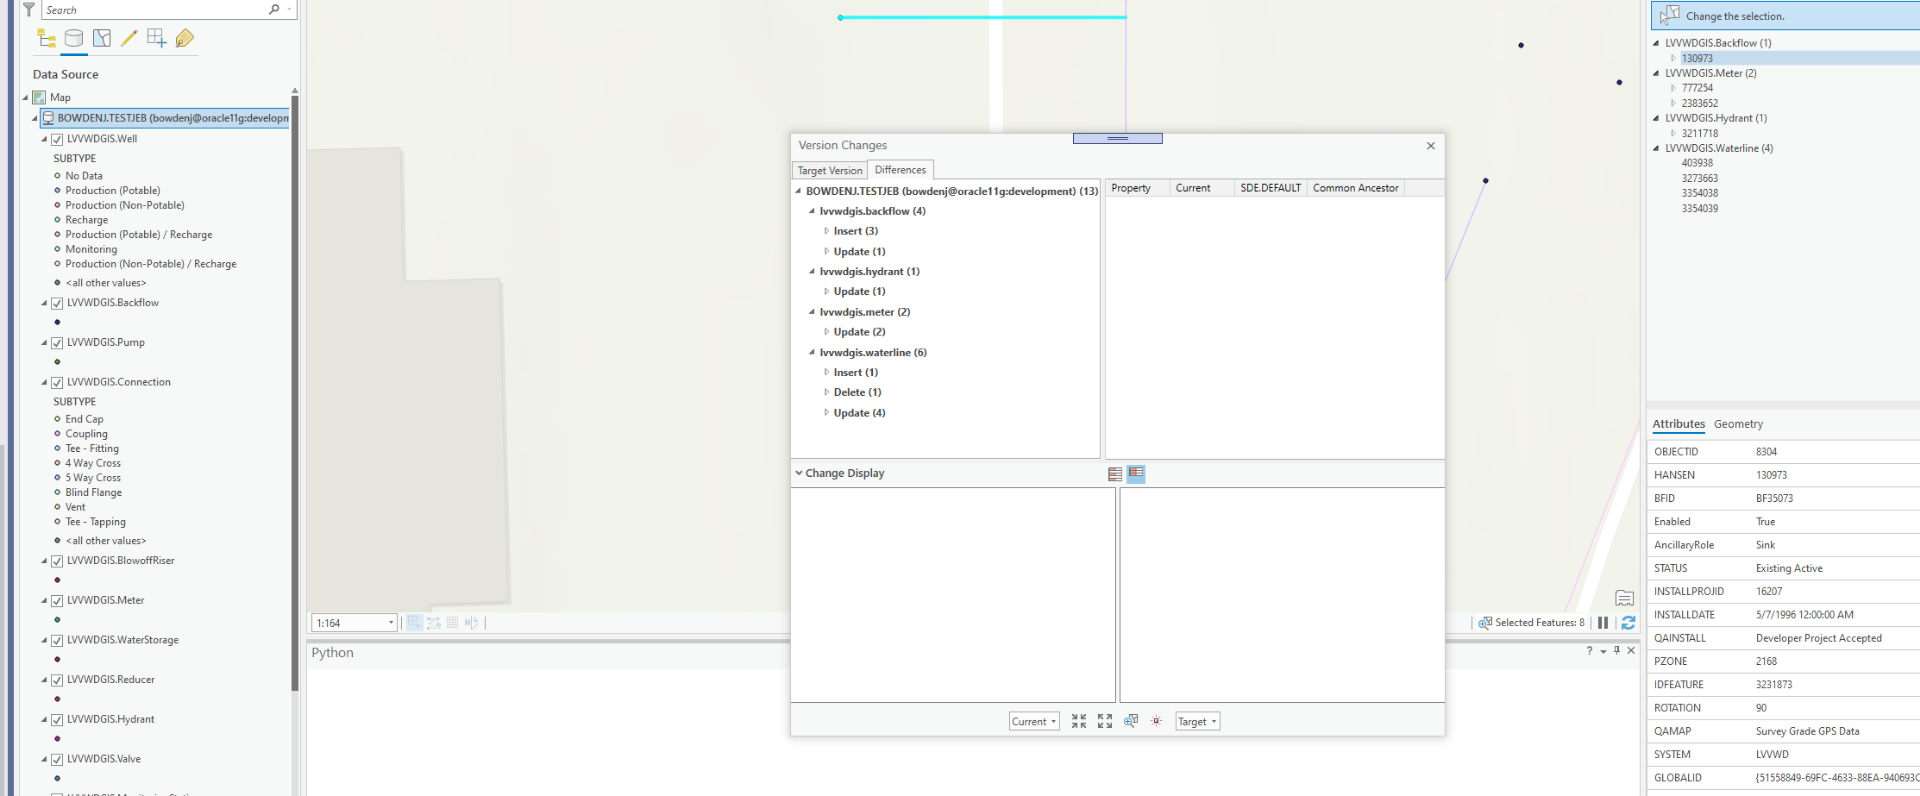
Task: Open Python window help question mark
Action: [x=1589, y=651]
